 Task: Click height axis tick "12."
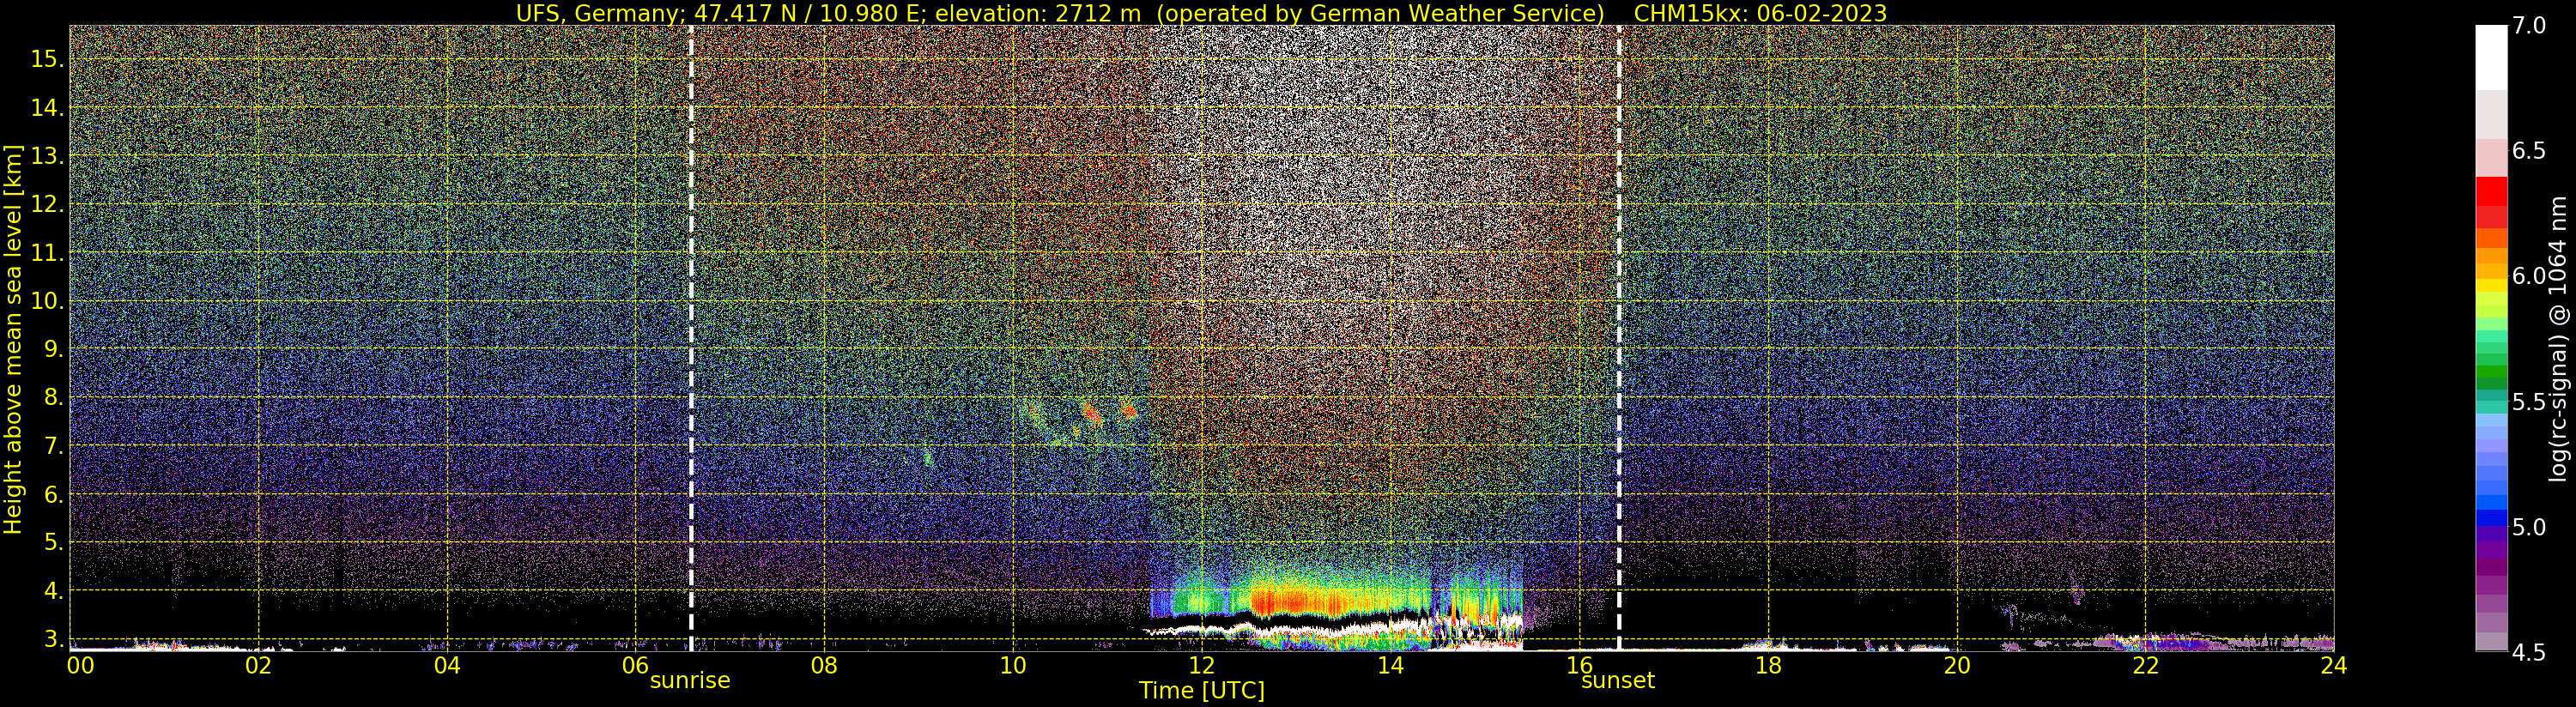point(47,204)
